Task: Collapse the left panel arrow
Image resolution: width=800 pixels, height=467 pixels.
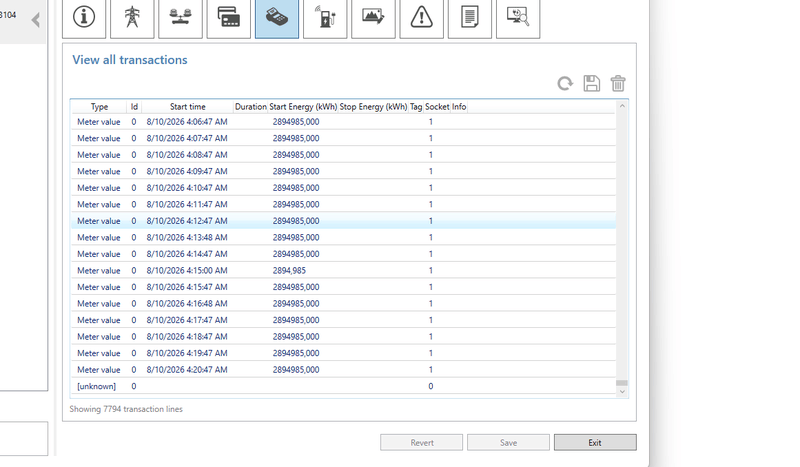Action: coord(35,20)
